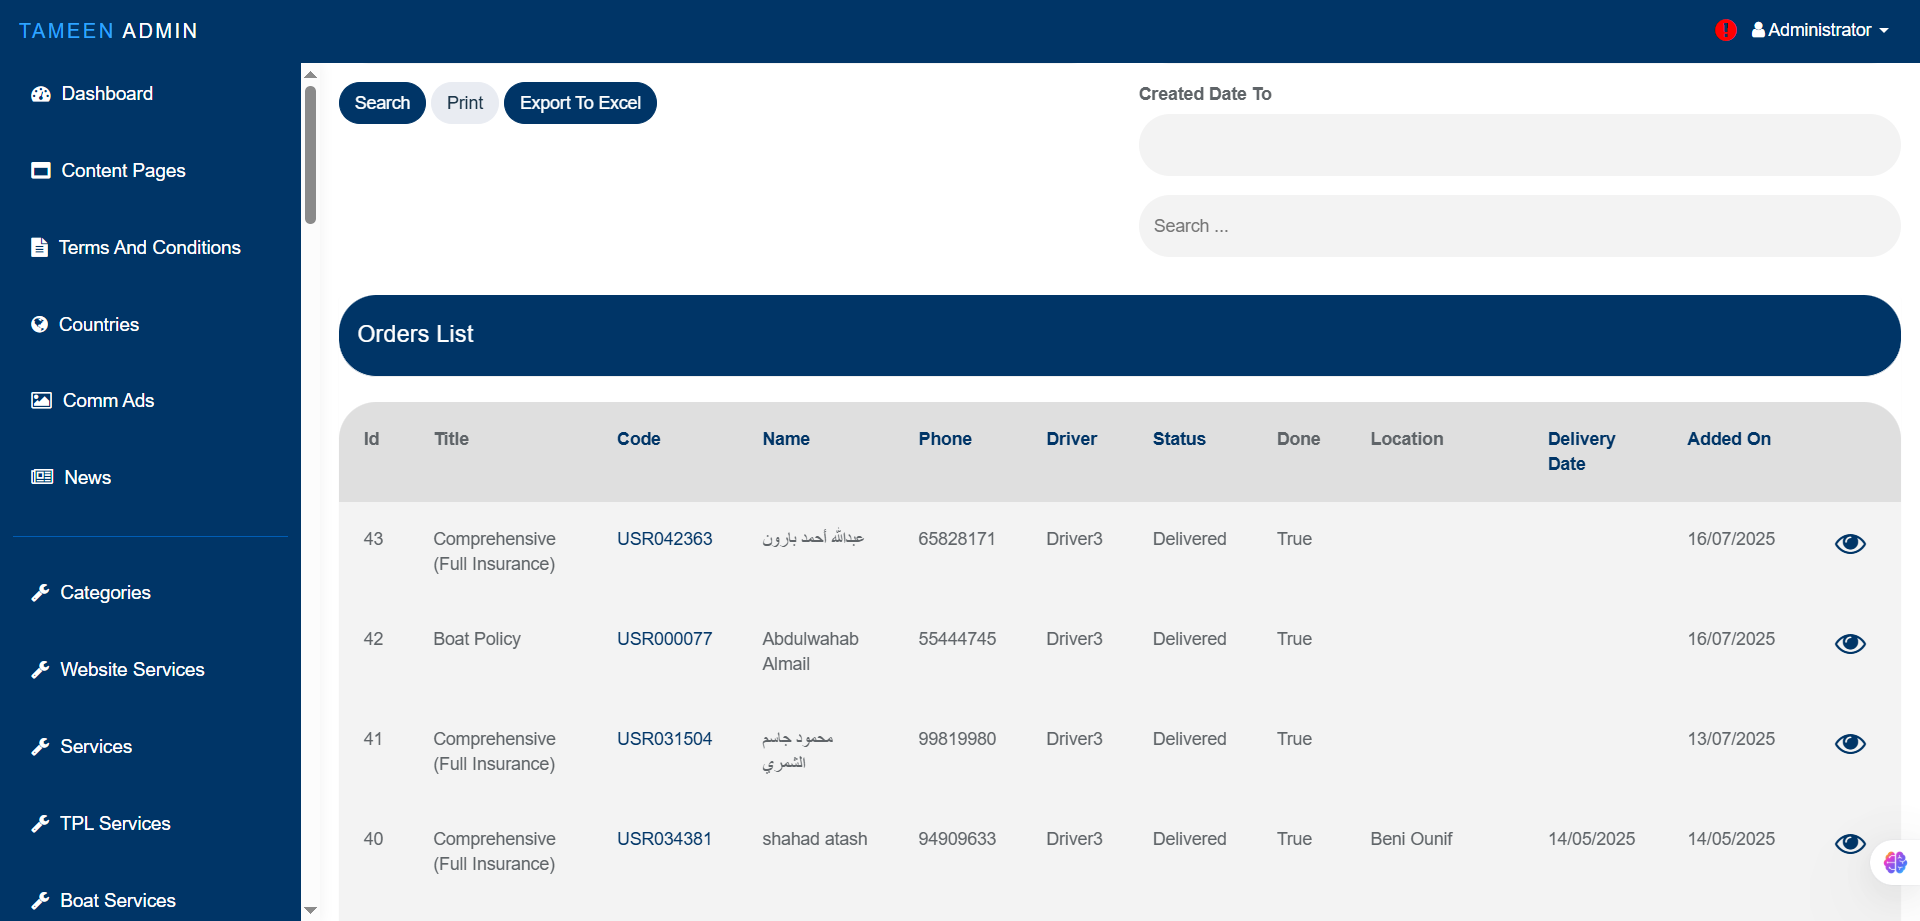Open TPL Services in sidebar menu
This screenshot has width=1920, height=921.
point(115,824)
